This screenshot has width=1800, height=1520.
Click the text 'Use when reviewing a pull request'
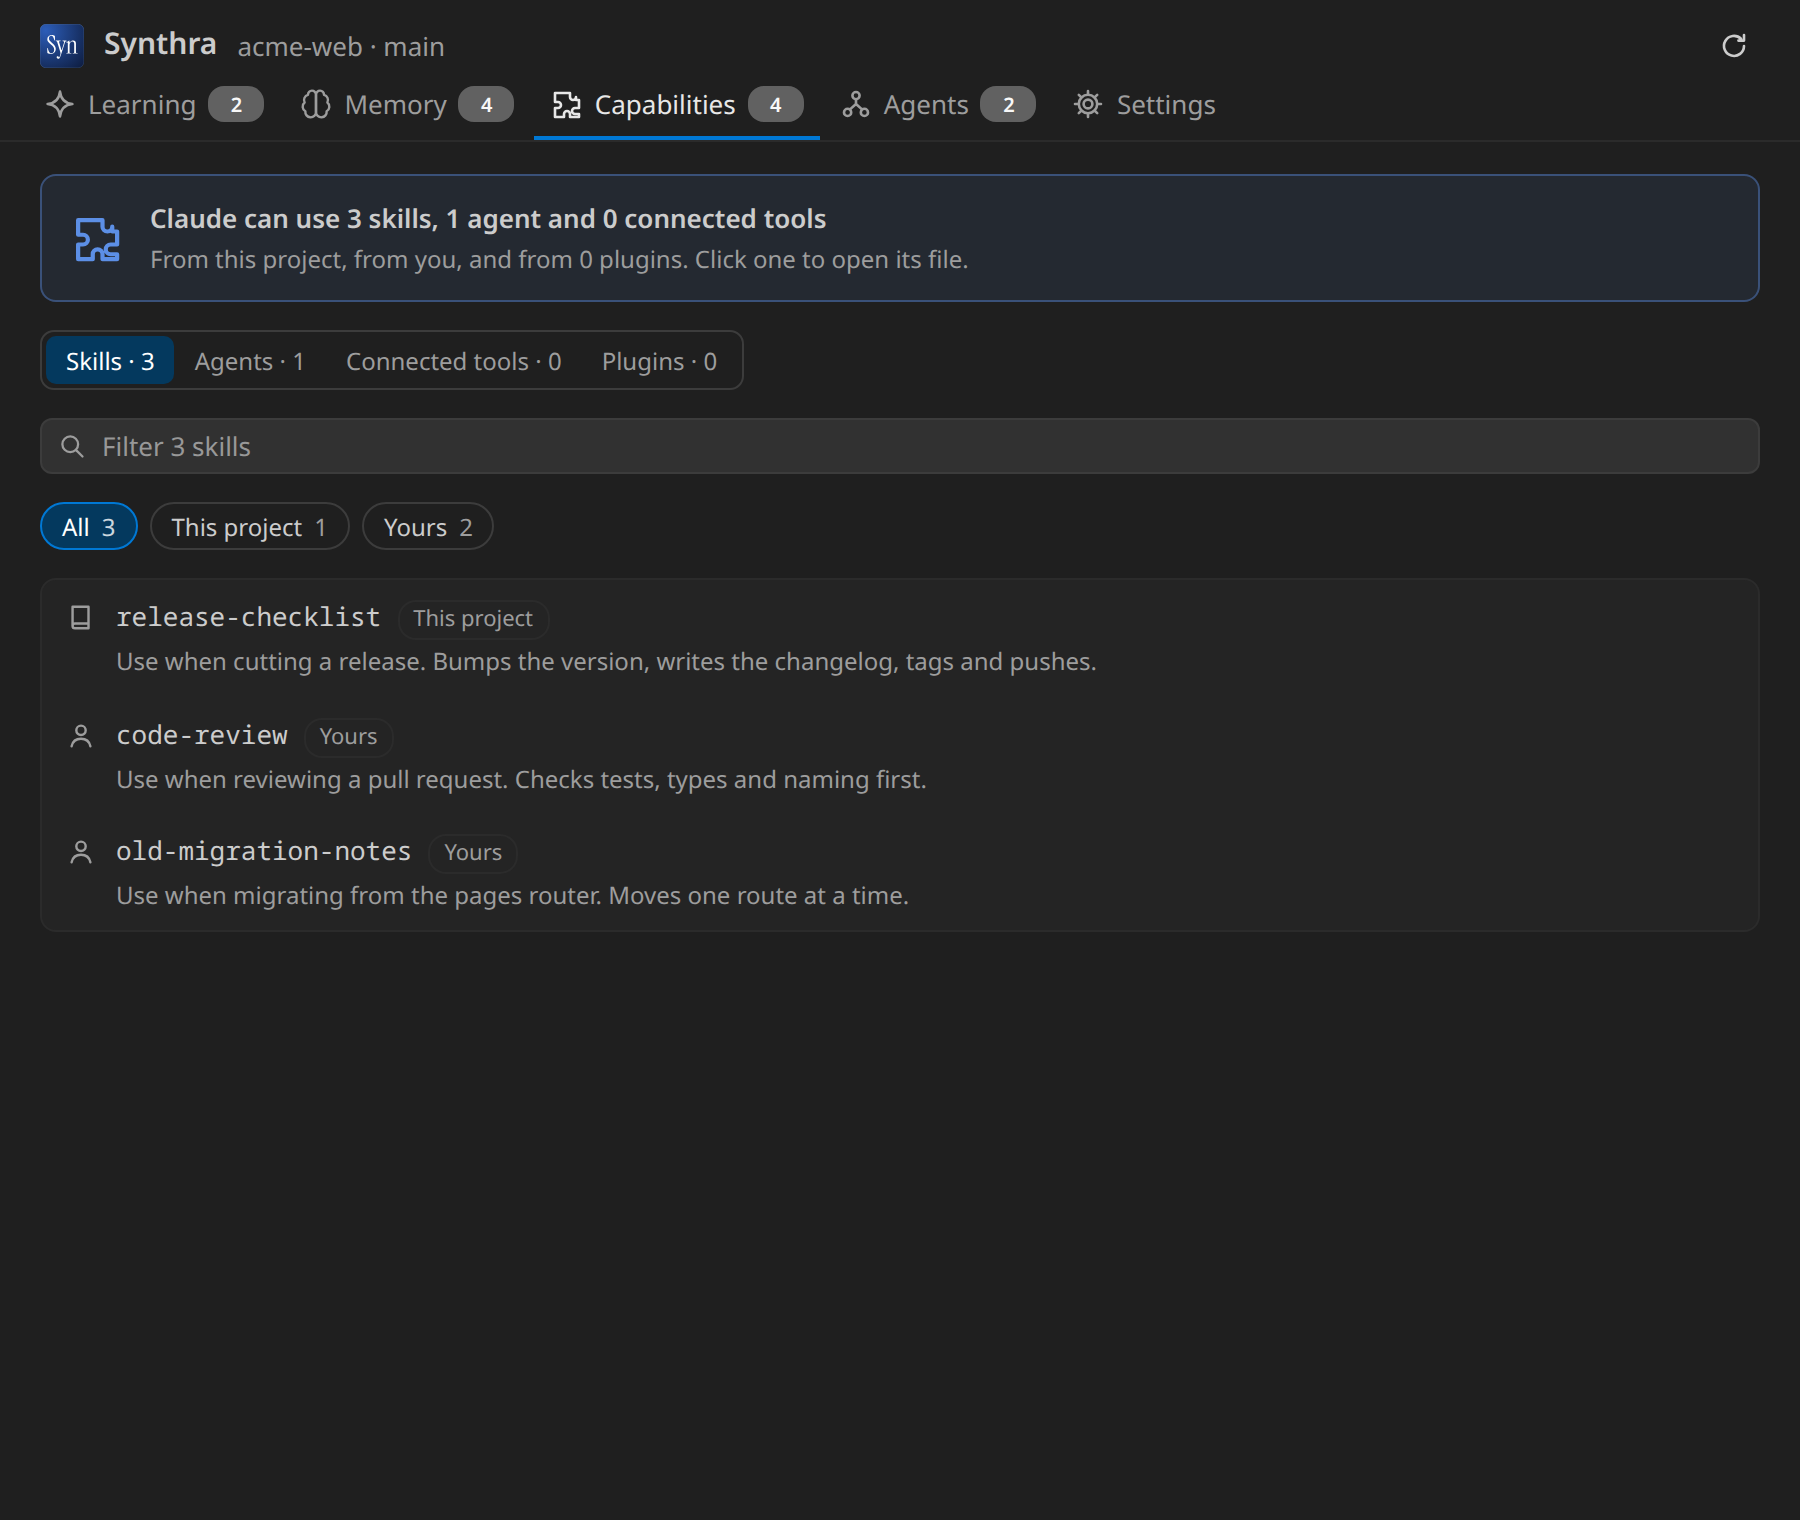coord(312,780)
